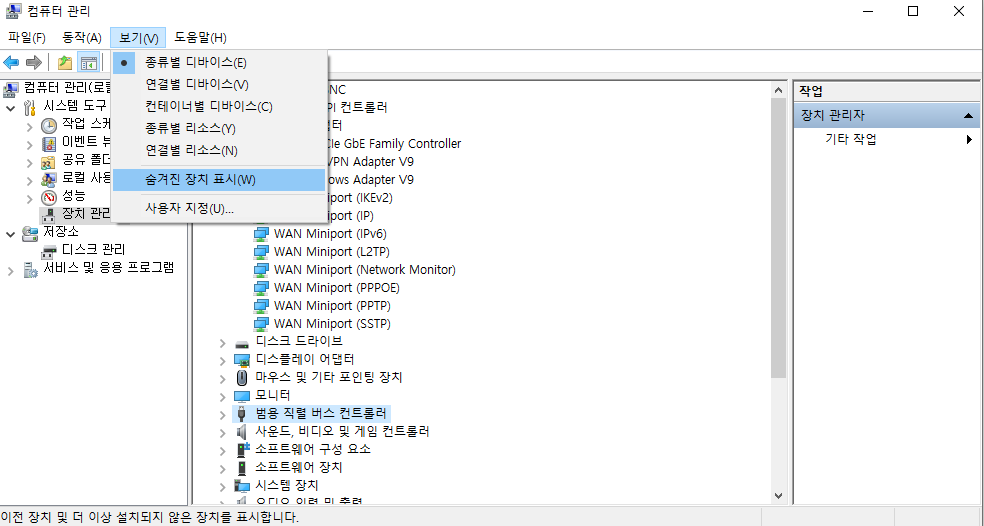Select WAN Miniport (Network Monitor) device
The height and width of the screenshot is (526, 984).
coord(365,270)
